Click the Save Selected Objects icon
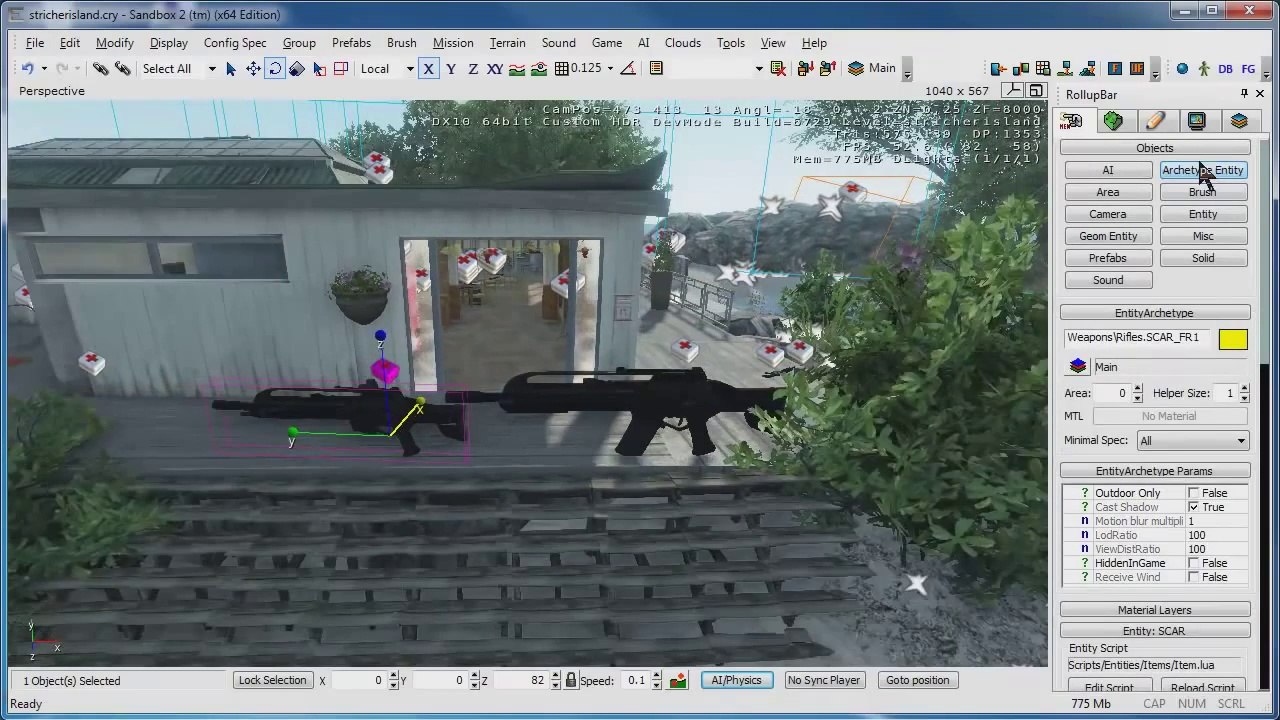This screenshot has width=1280, height=720. coord(806,69)
